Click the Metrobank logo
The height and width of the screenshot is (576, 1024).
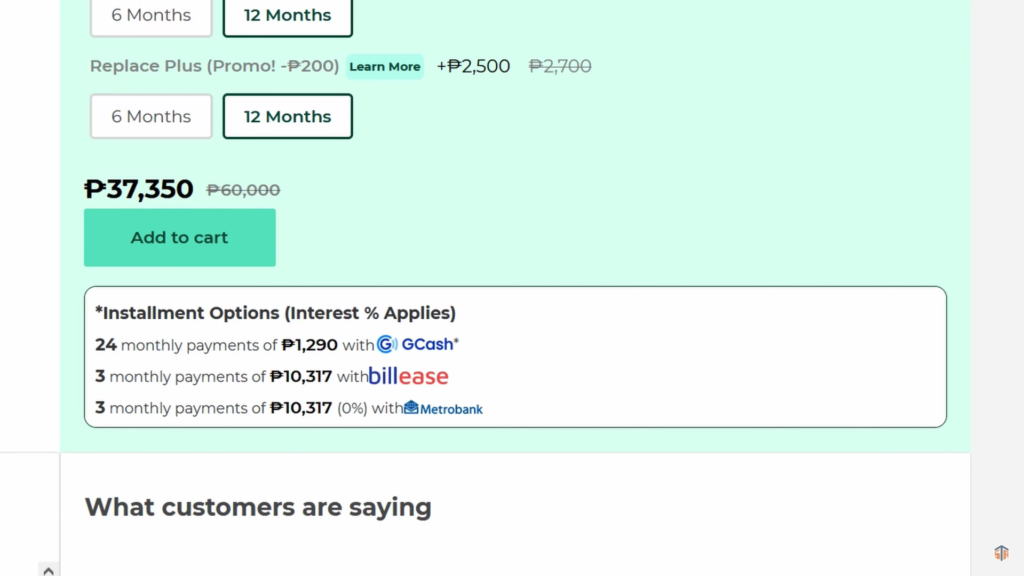443,408
